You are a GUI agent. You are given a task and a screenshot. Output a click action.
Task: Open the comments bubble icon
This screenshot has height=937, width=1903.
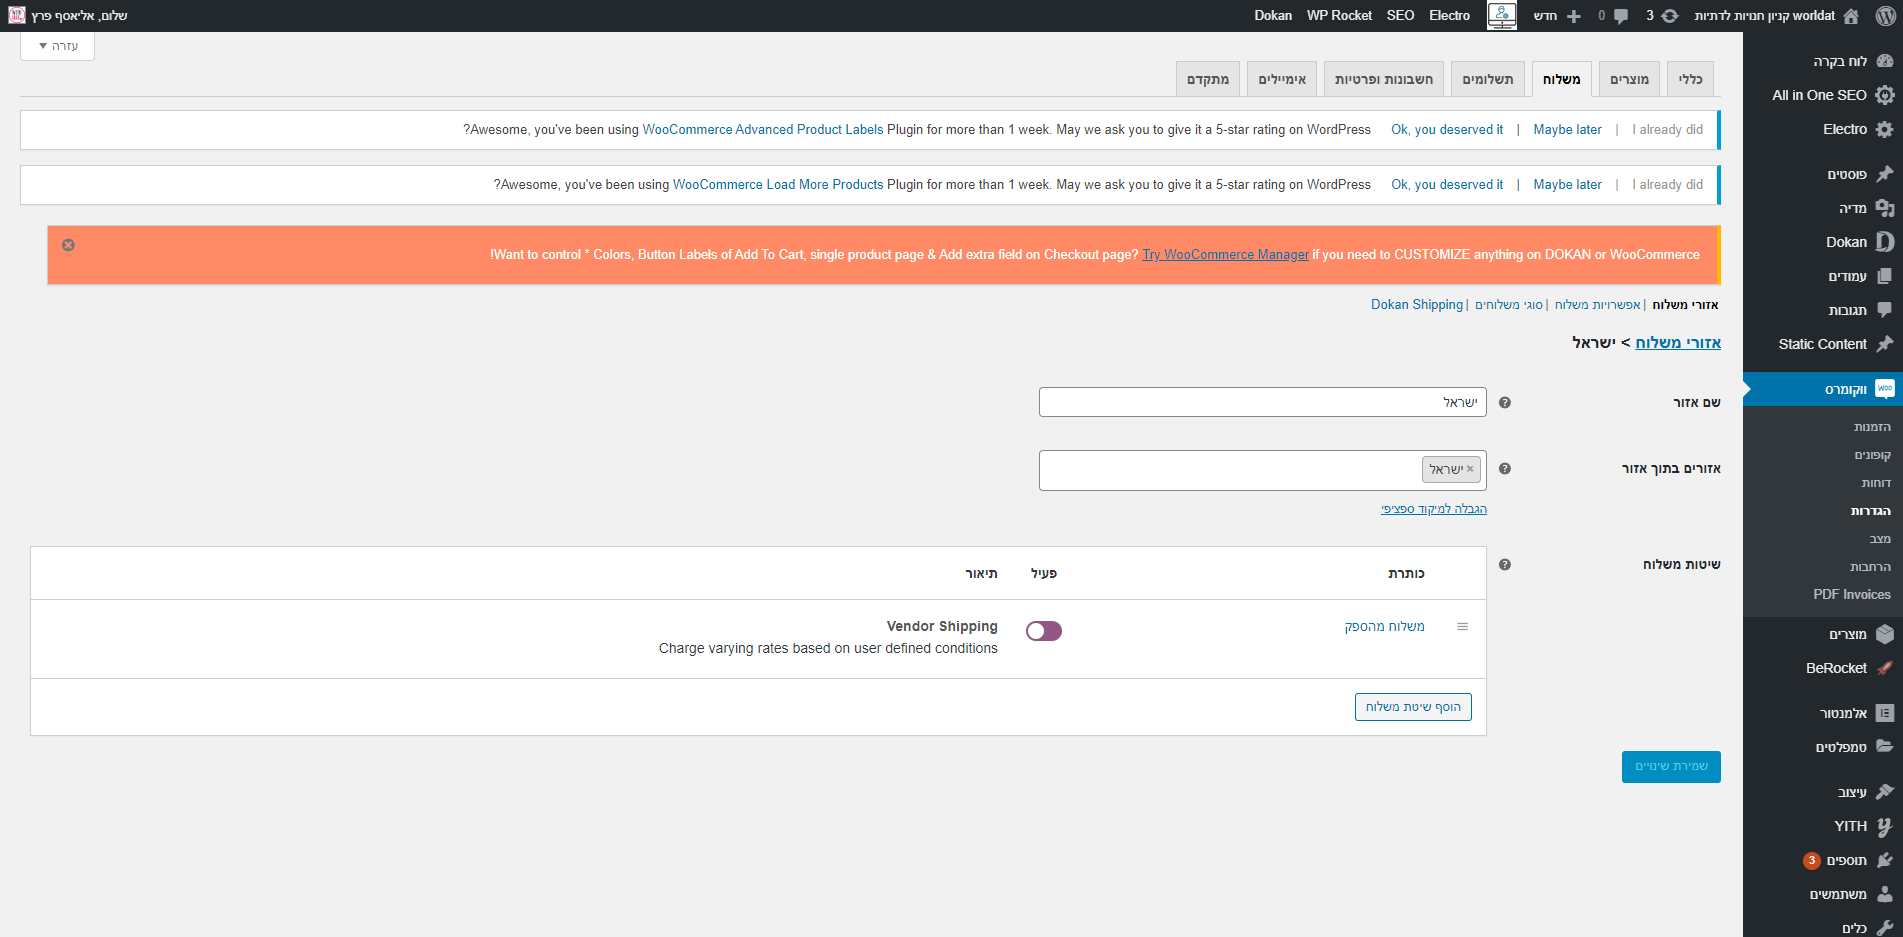1621,16
